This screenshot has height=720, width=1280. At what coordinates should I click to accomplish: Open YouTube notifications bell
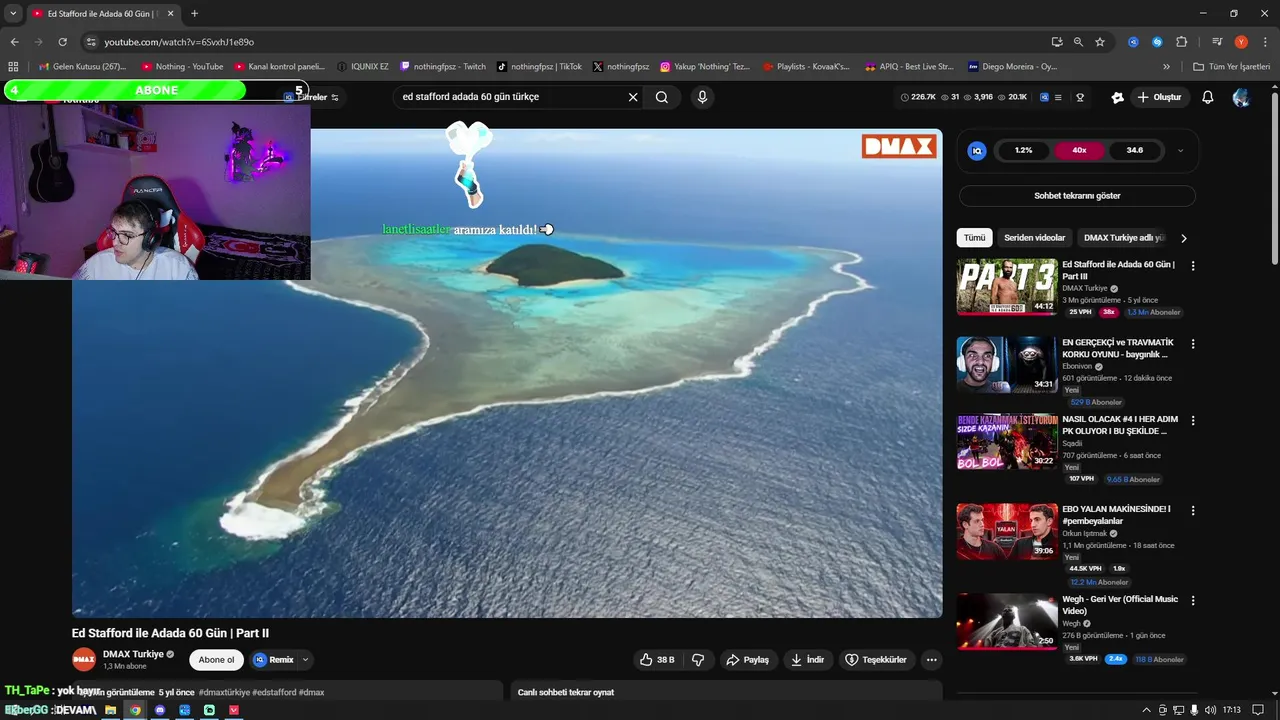(x=1208, y=97)
